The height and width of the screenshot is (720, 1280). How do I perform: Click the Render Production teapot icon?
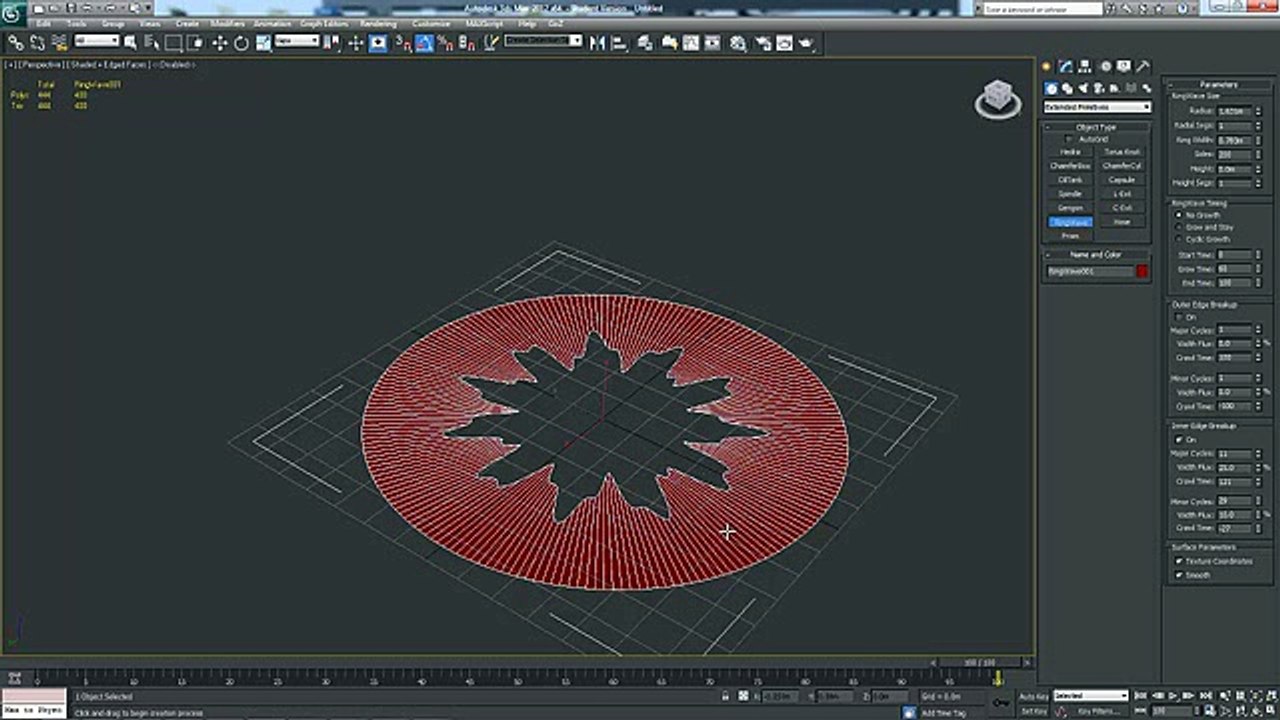tap(806, 43)
